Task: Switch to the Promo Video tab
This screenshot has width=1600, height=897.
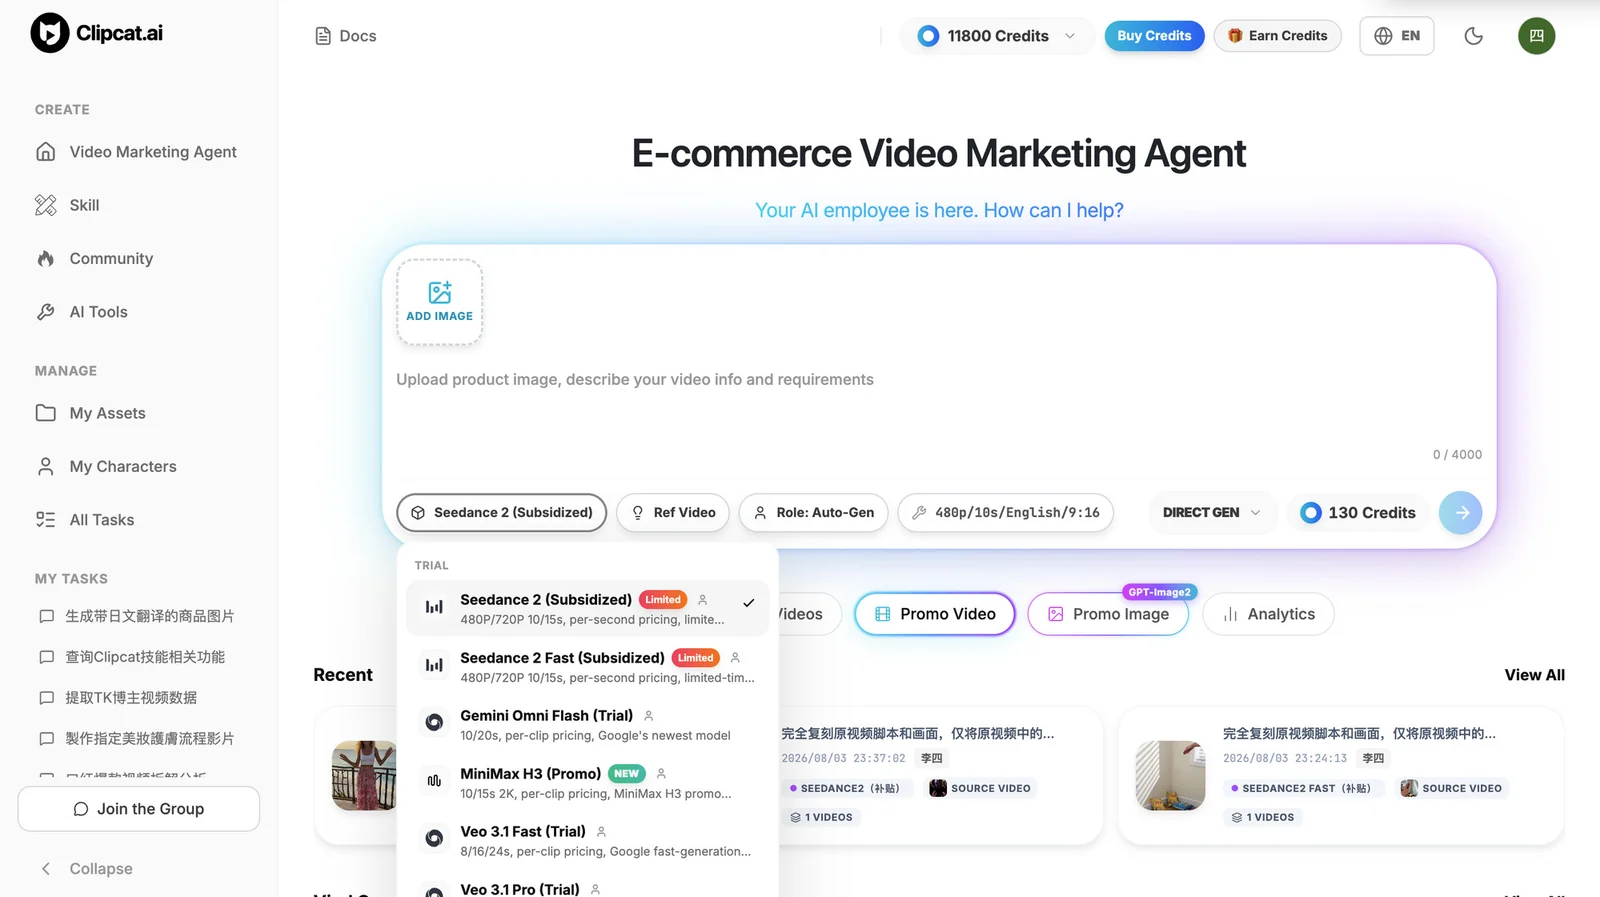Action: (935, 614)
